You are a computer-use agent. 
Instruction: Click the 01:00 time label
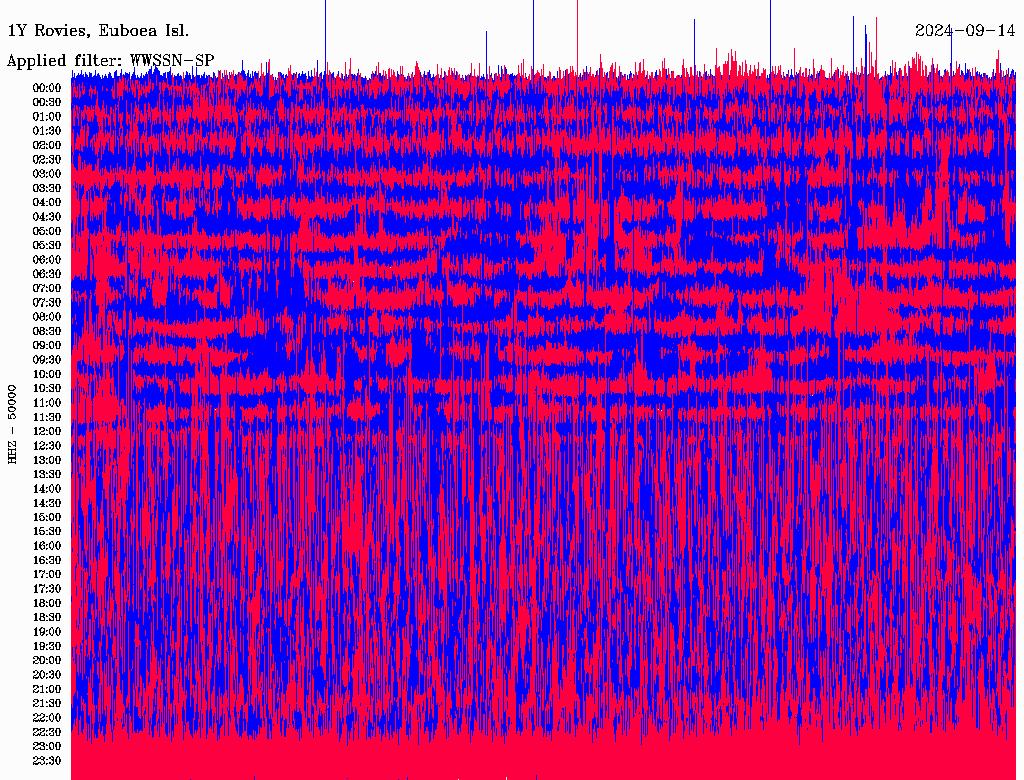pyautogui.click(x=47, y=116)
